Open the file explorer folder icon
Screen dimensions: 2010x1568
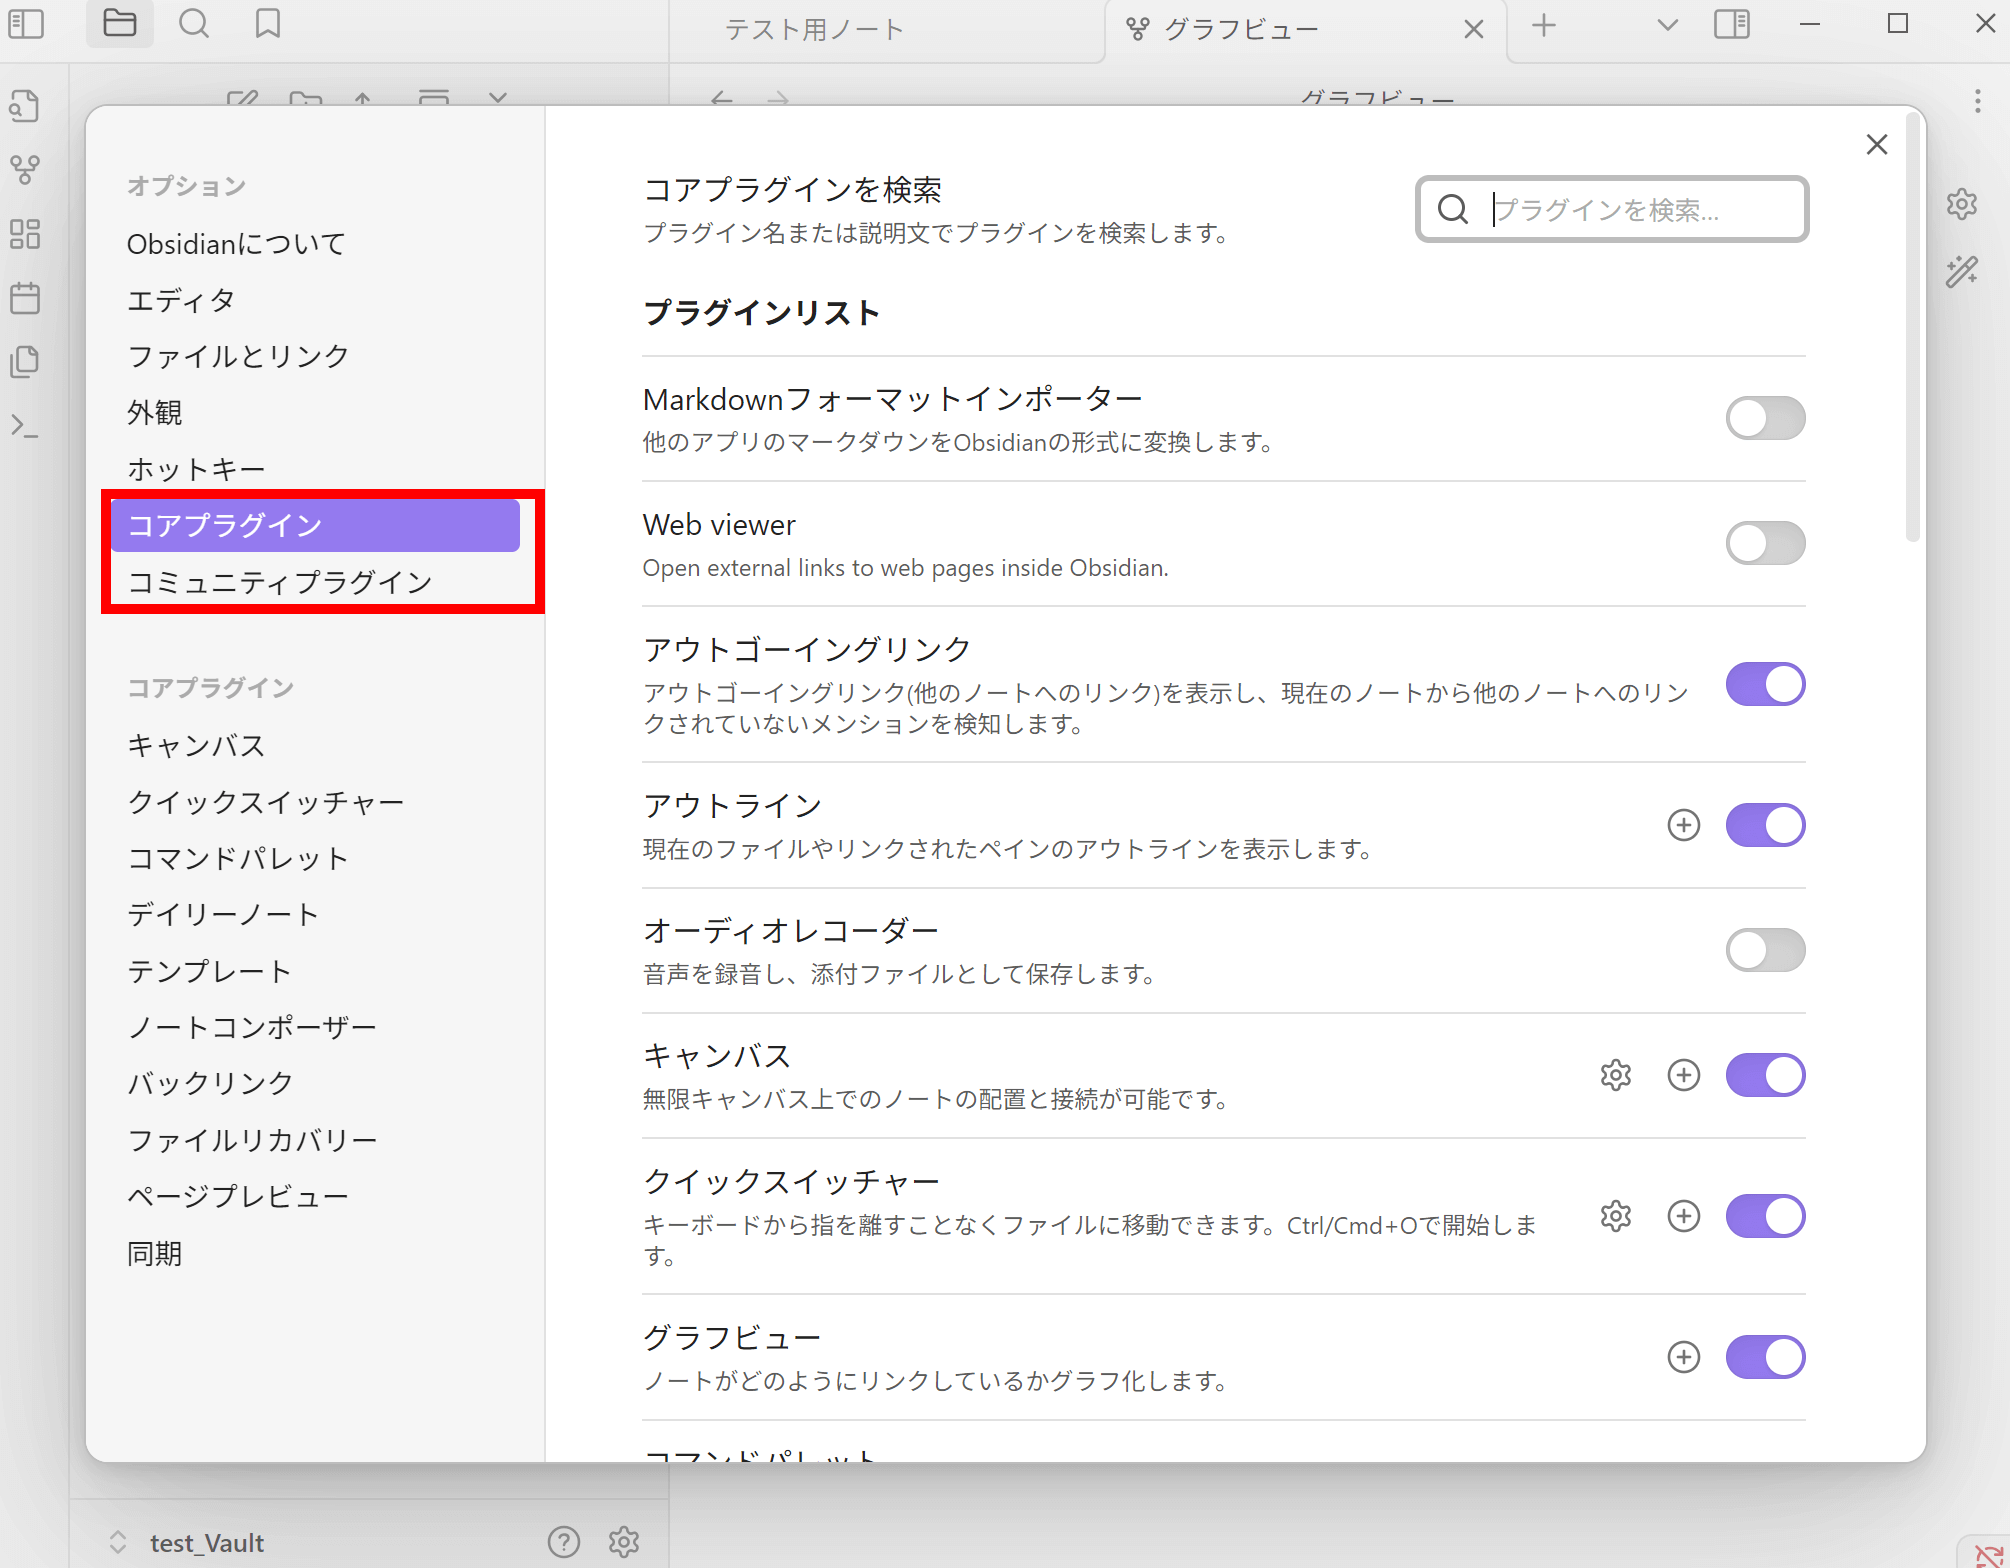(x=120, y=23)
